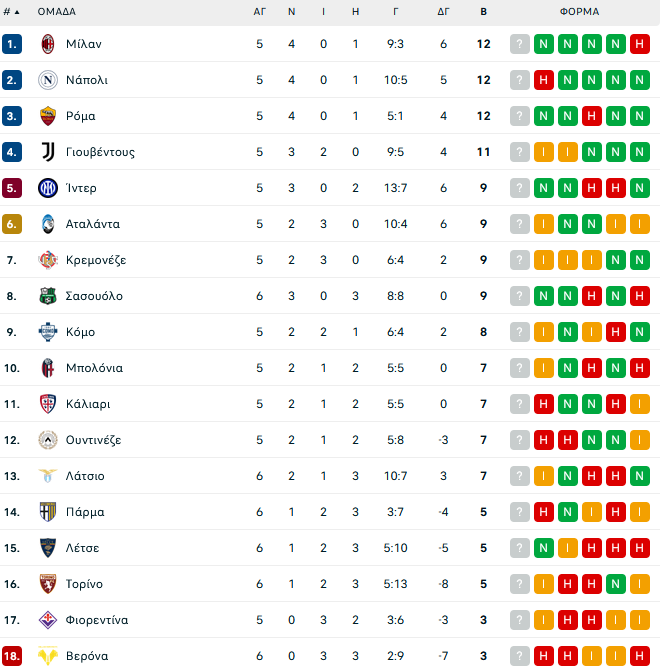Click the ΔΓ goal difference header

pos(443,12)
